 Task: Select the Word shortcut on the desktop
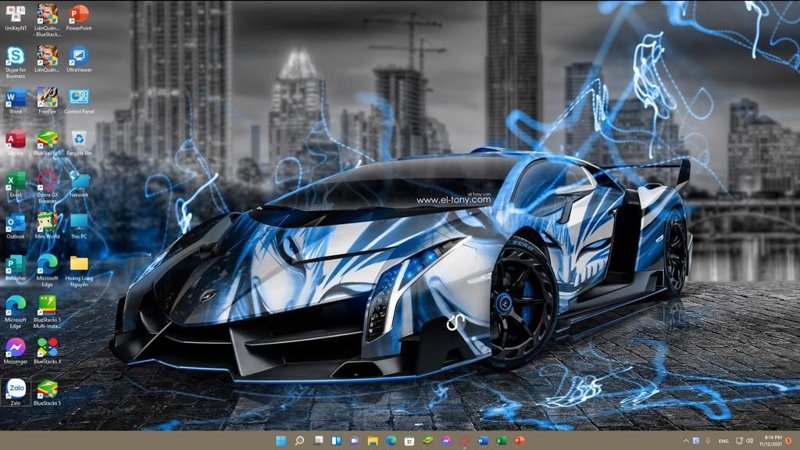pyautogui.click(x=15, y=101)
